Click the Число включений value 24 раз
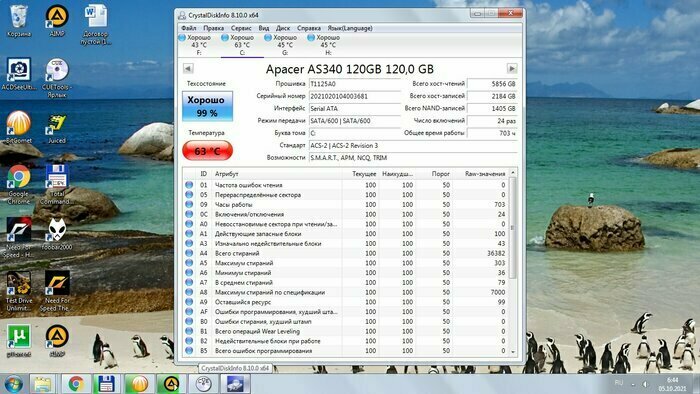Viewport: 700px width, 394px height. pyautogui.click(x=492, y=120)
